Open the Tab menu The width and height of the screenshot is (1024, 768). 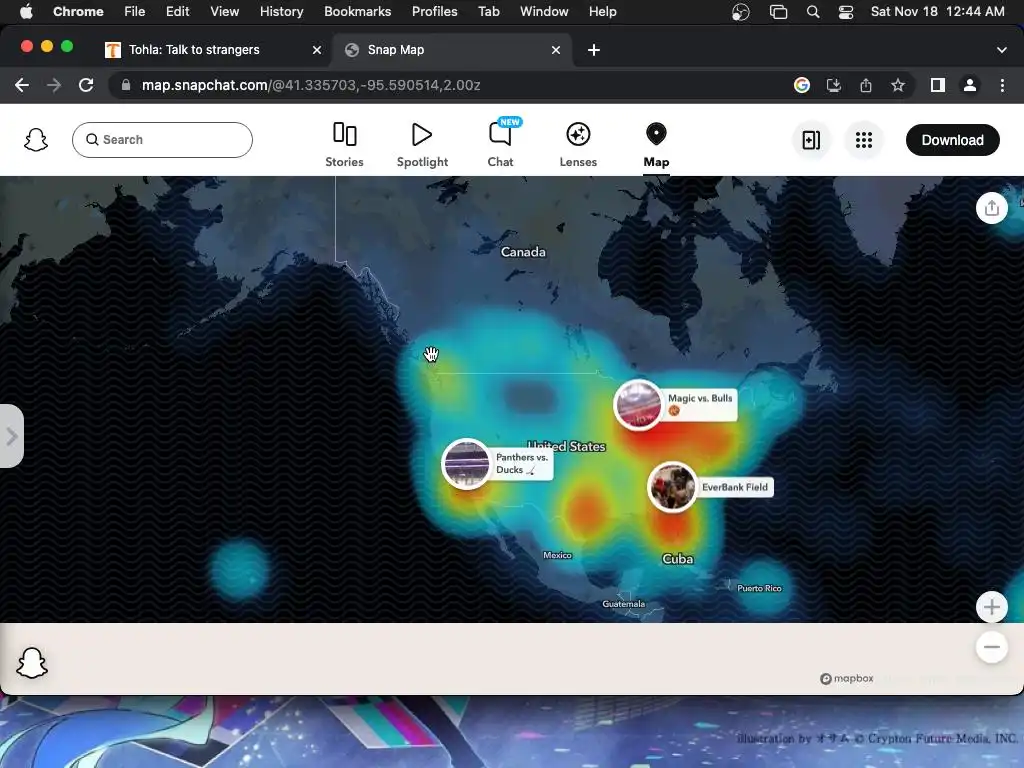click(x=488, y=11)
